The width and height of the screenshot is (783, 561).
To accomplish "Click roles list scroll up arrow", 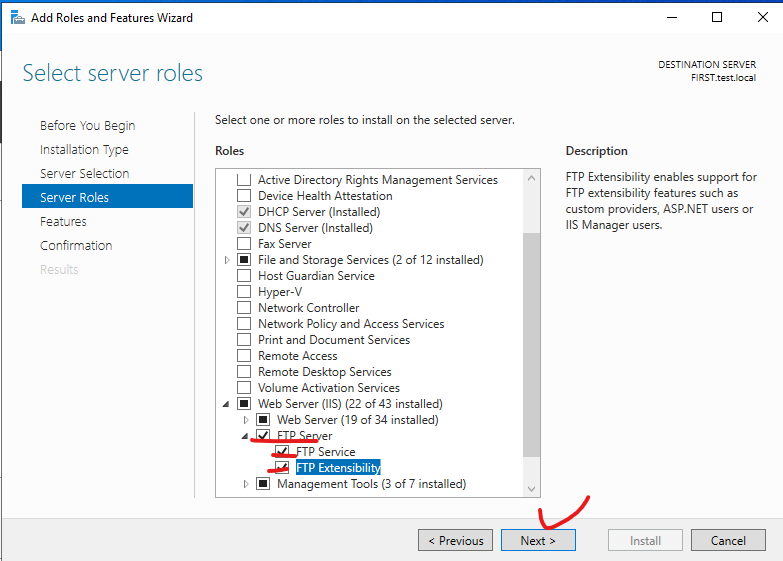I will 531,178.
